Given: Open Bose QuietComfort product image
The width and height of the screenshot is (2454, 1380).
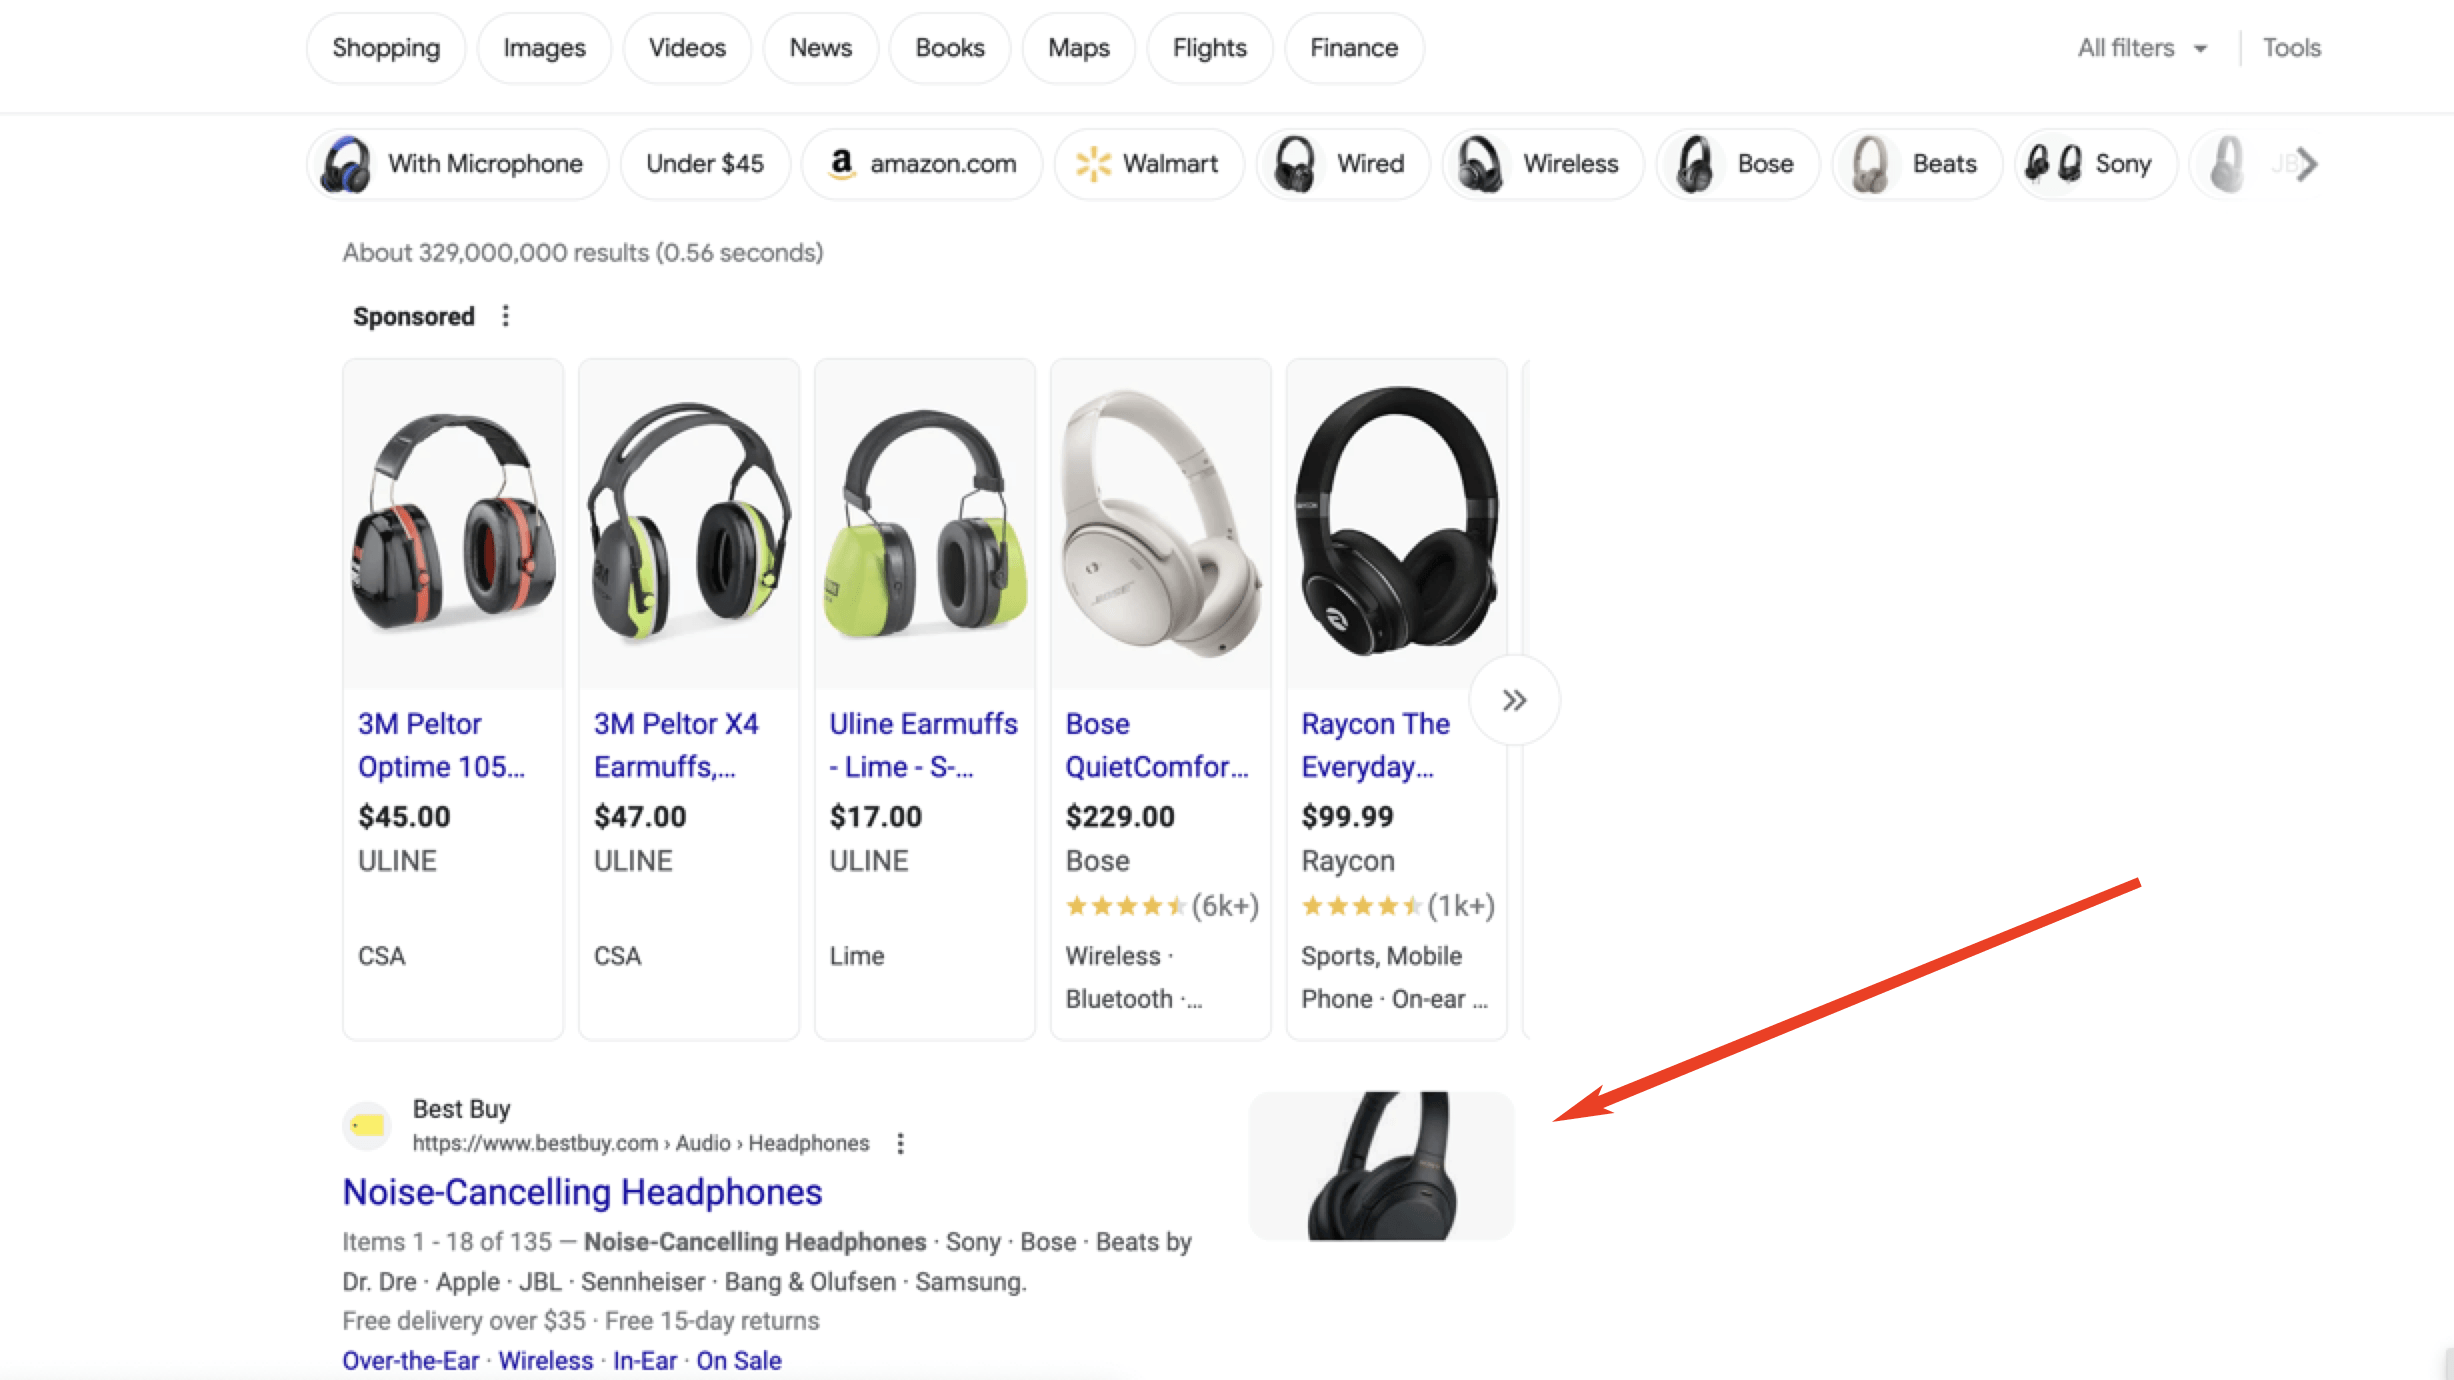Looking at the screenshot, I should (x=1161, y=523).
